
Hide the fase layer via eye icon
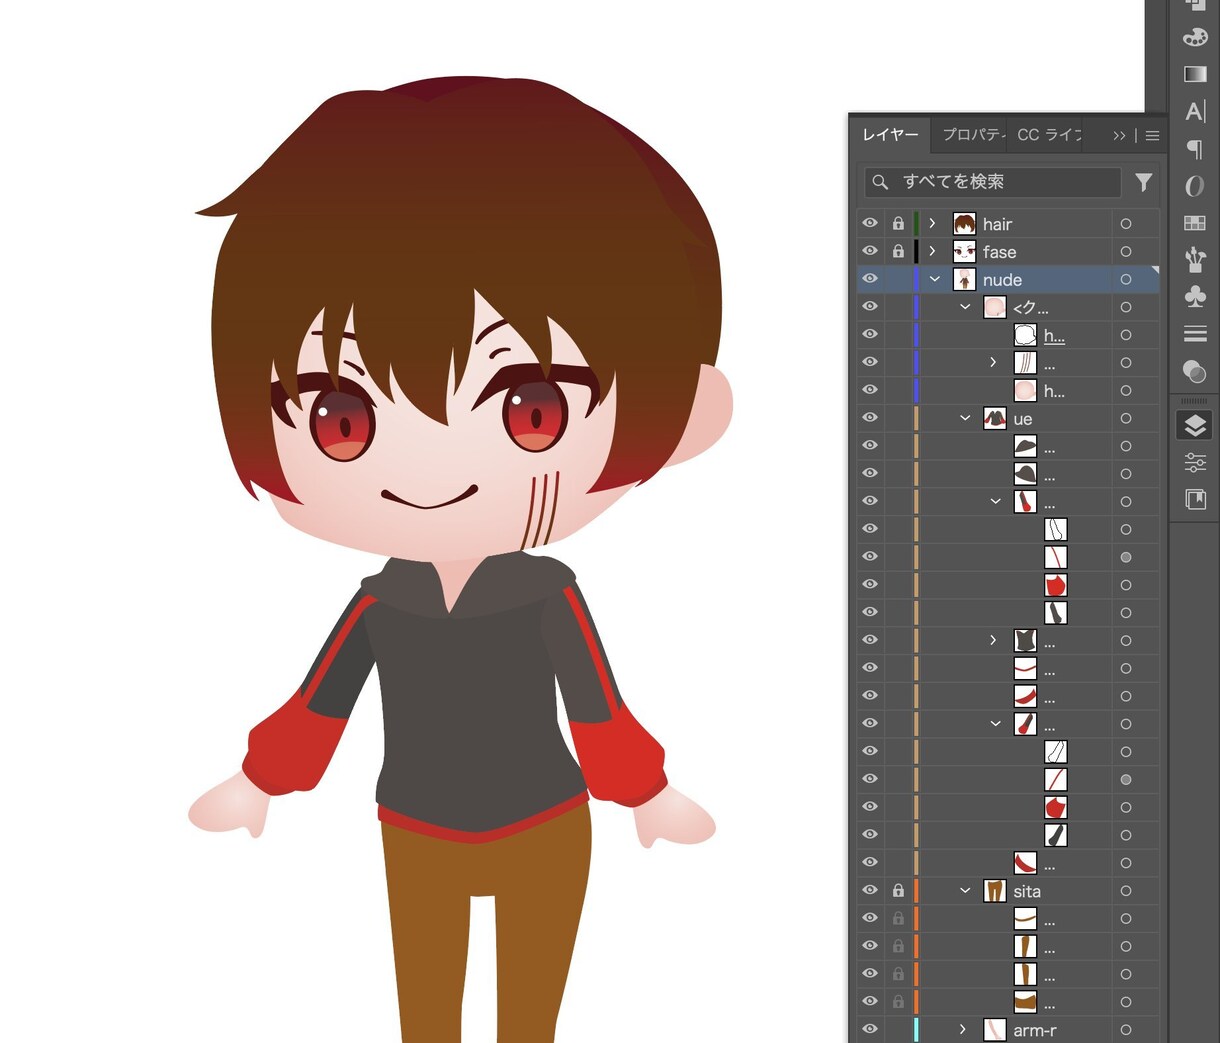tap(870, 251)
